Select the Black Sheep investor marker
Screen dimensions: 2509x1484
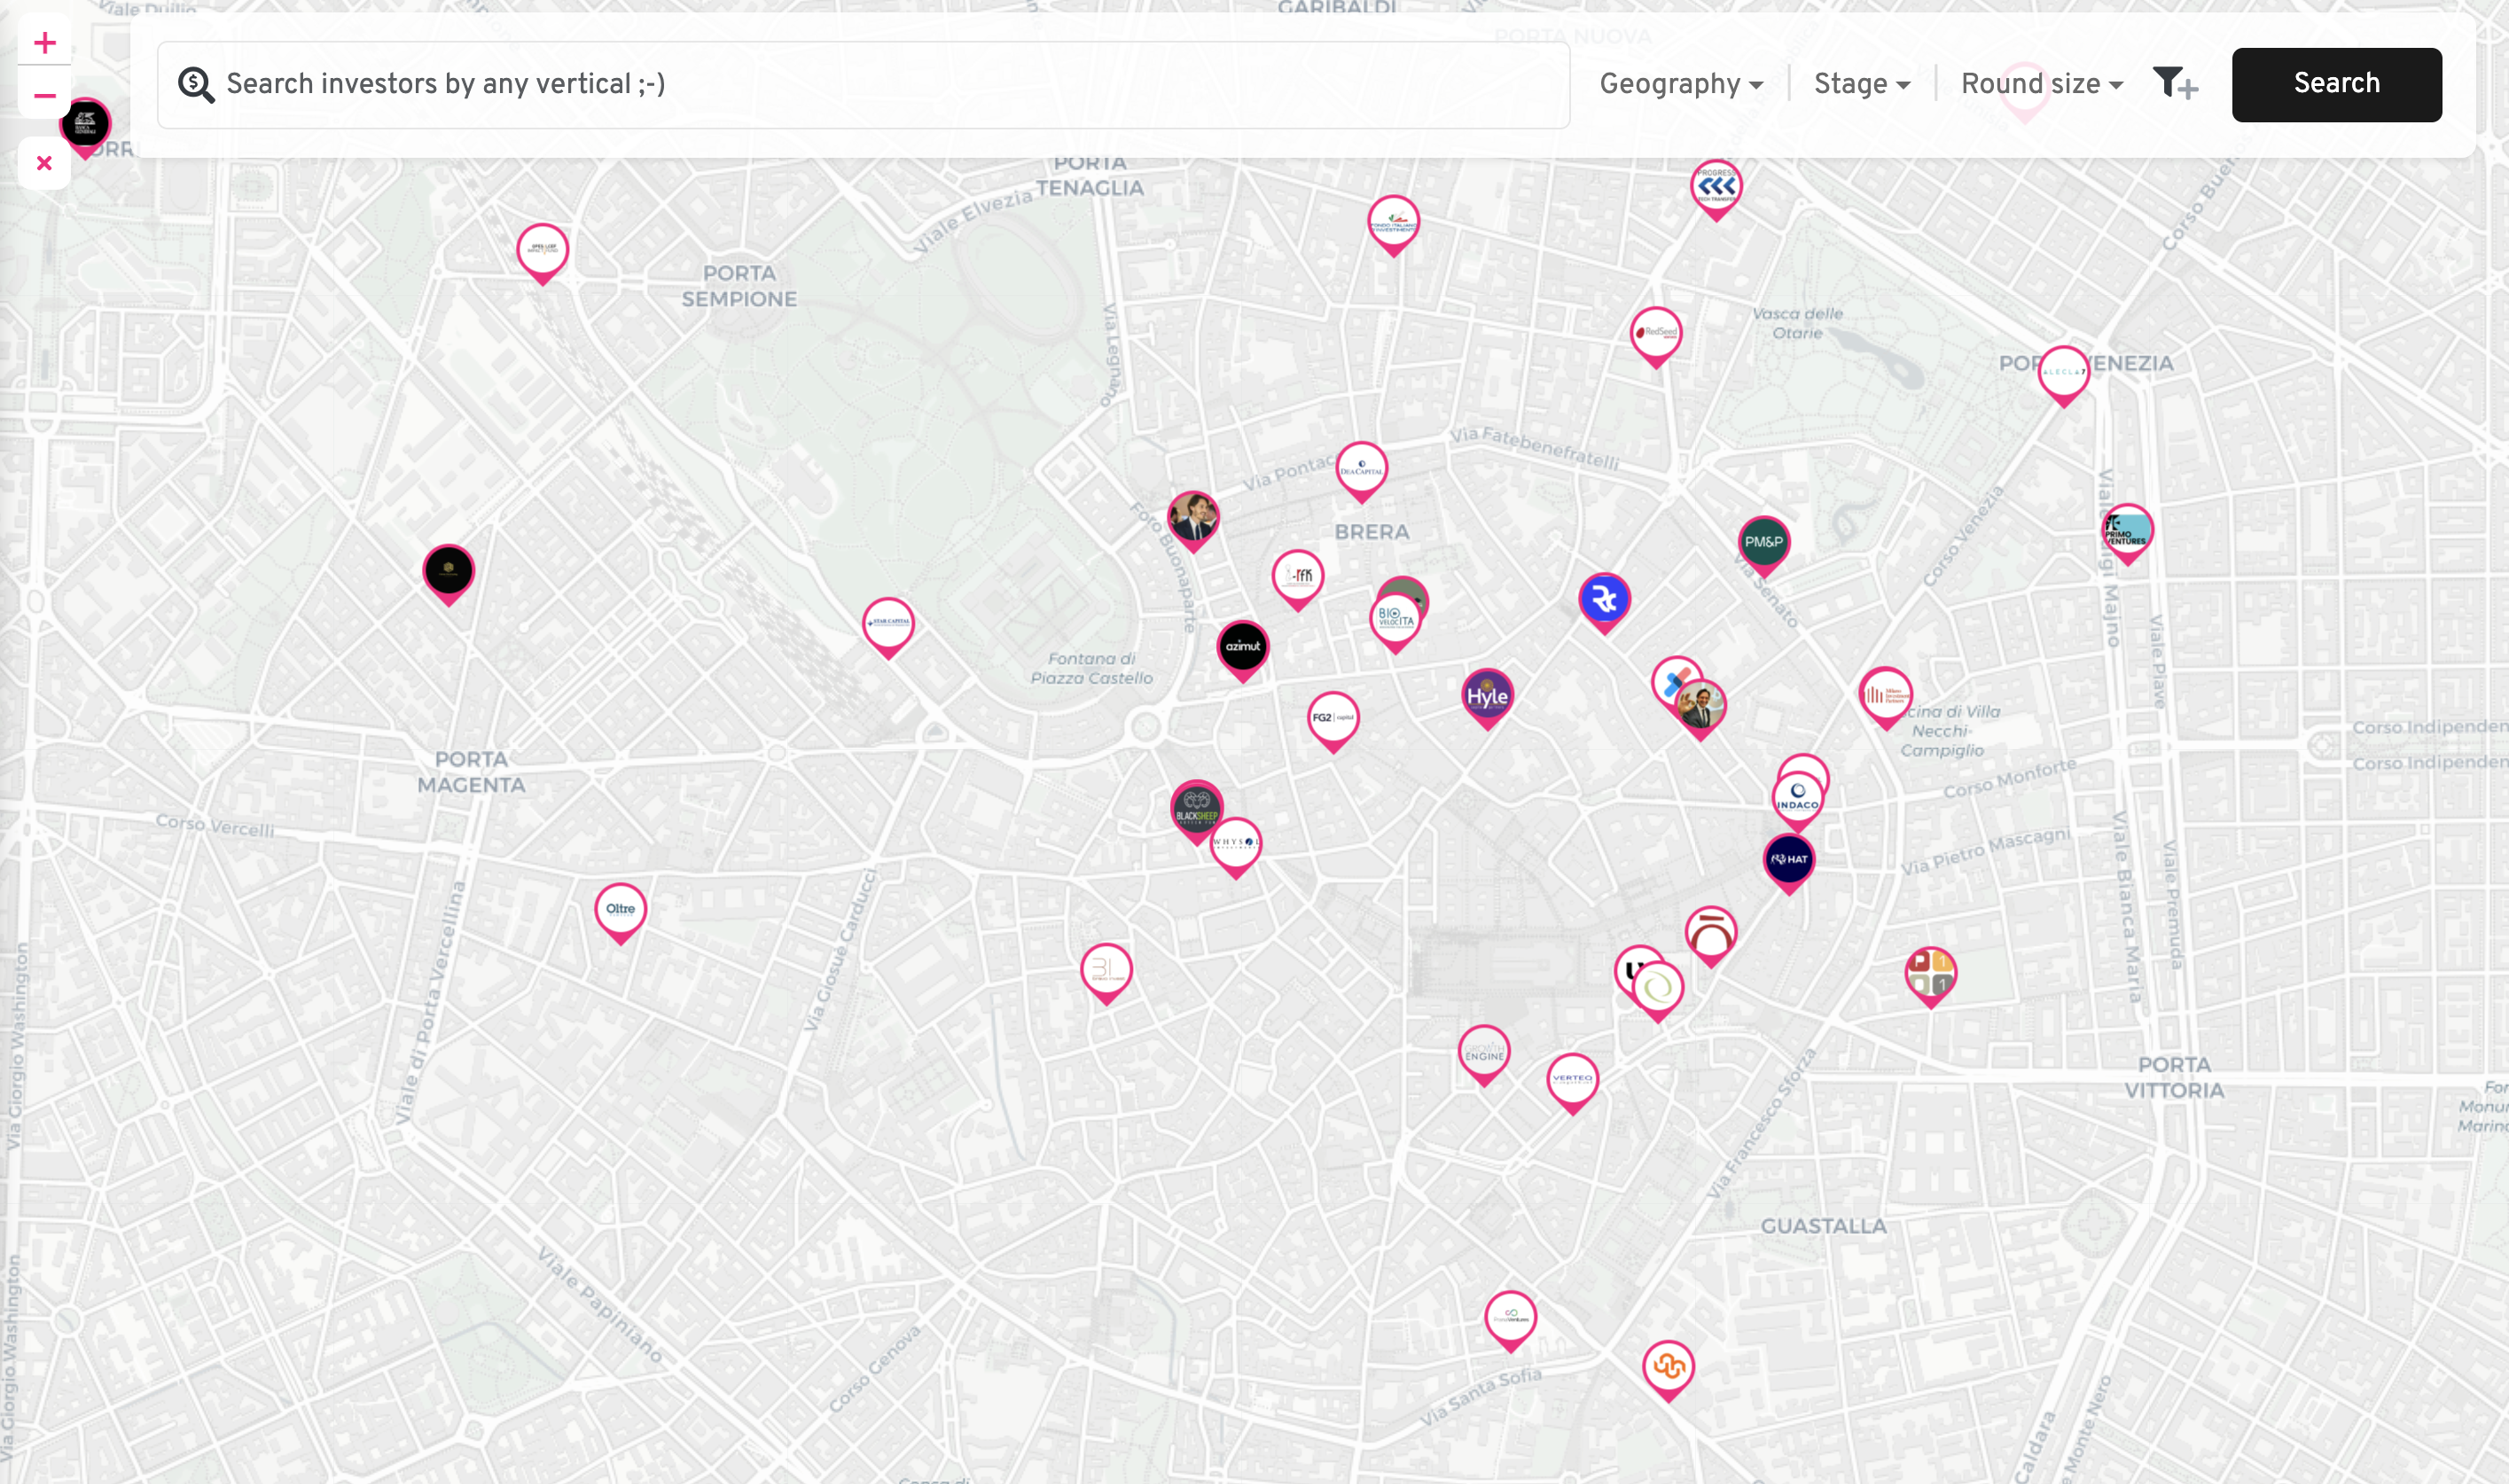pyautogui.click(x=1196, y=806)
